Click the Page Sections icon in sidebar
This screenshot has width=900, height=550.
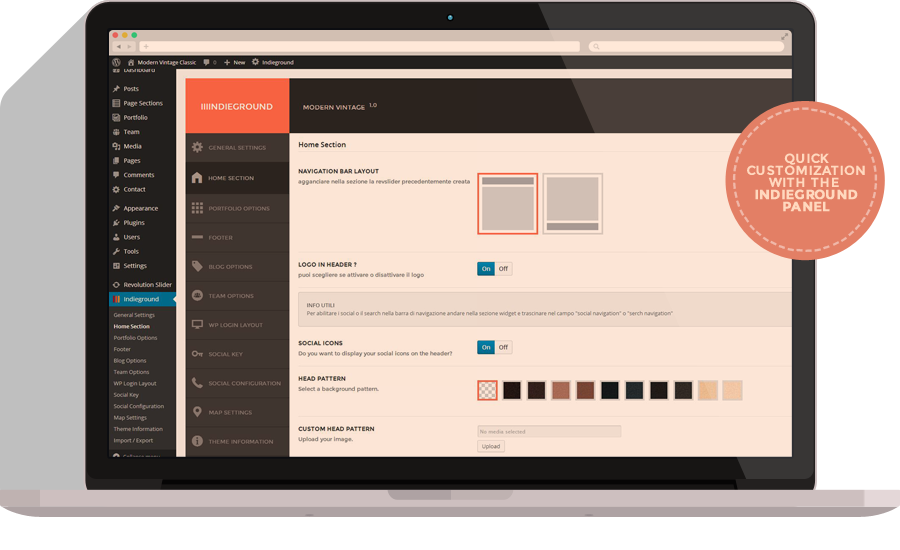tap(117, 103)
